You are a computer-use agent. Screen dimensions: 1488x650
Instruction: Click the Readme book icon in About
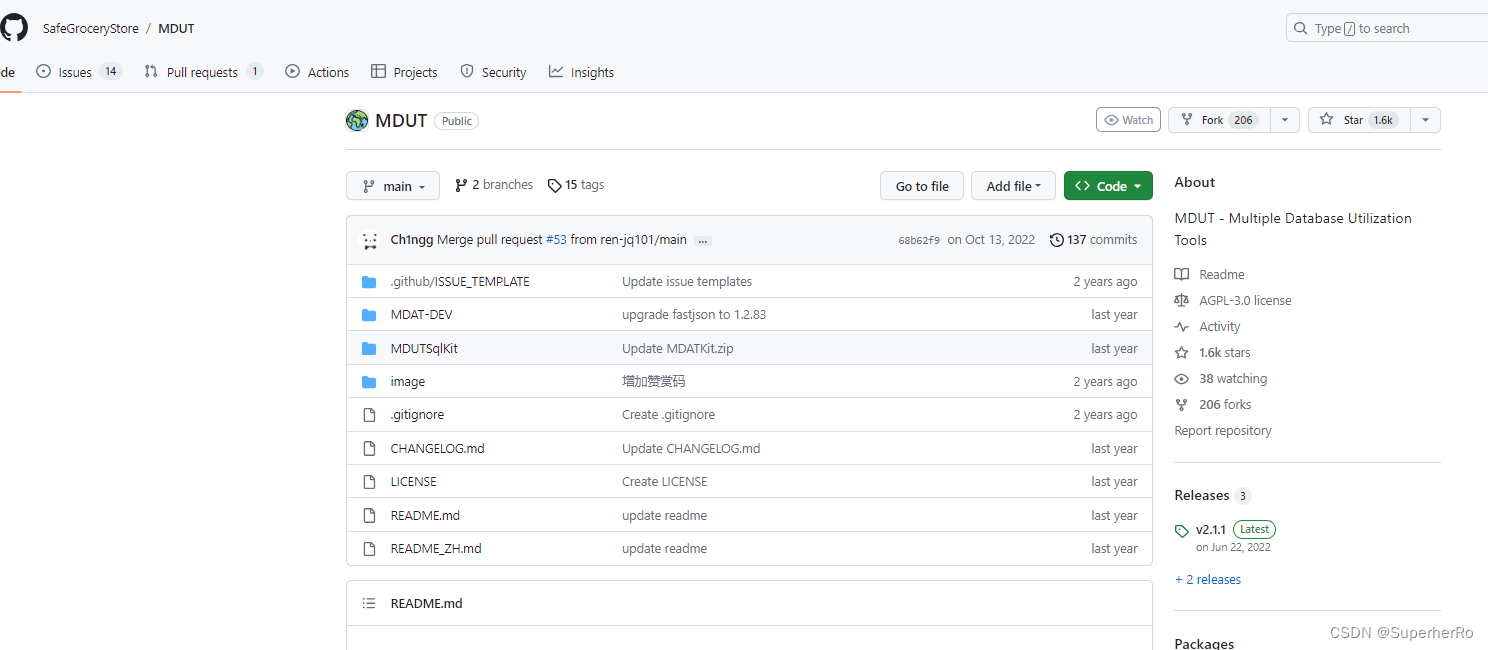[x=1182, y=275]
